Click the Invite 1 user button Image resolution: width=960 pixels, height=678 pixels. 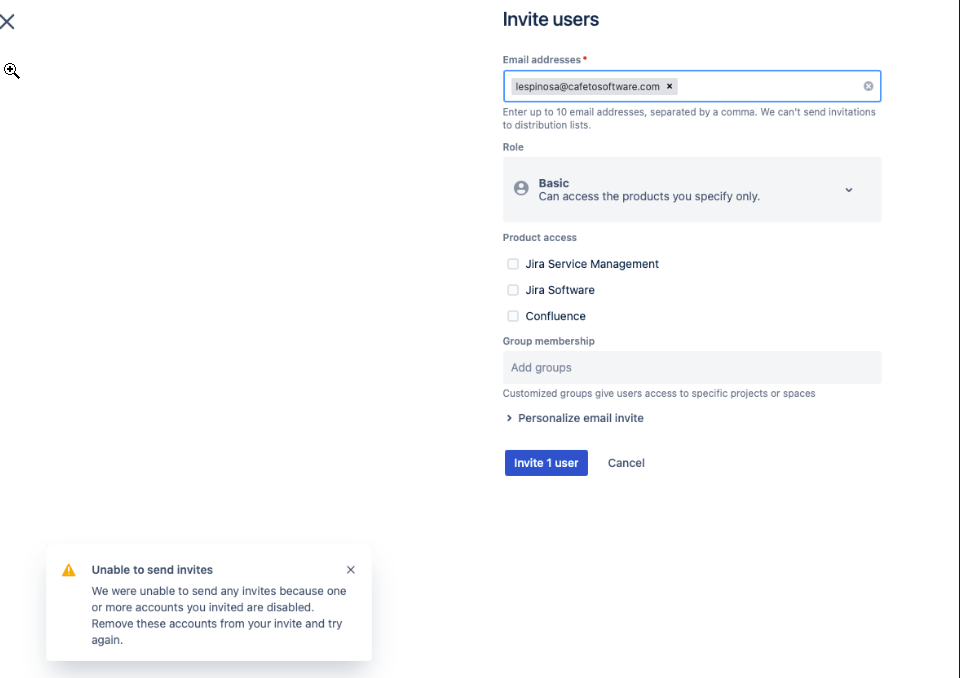pos(546,462)
